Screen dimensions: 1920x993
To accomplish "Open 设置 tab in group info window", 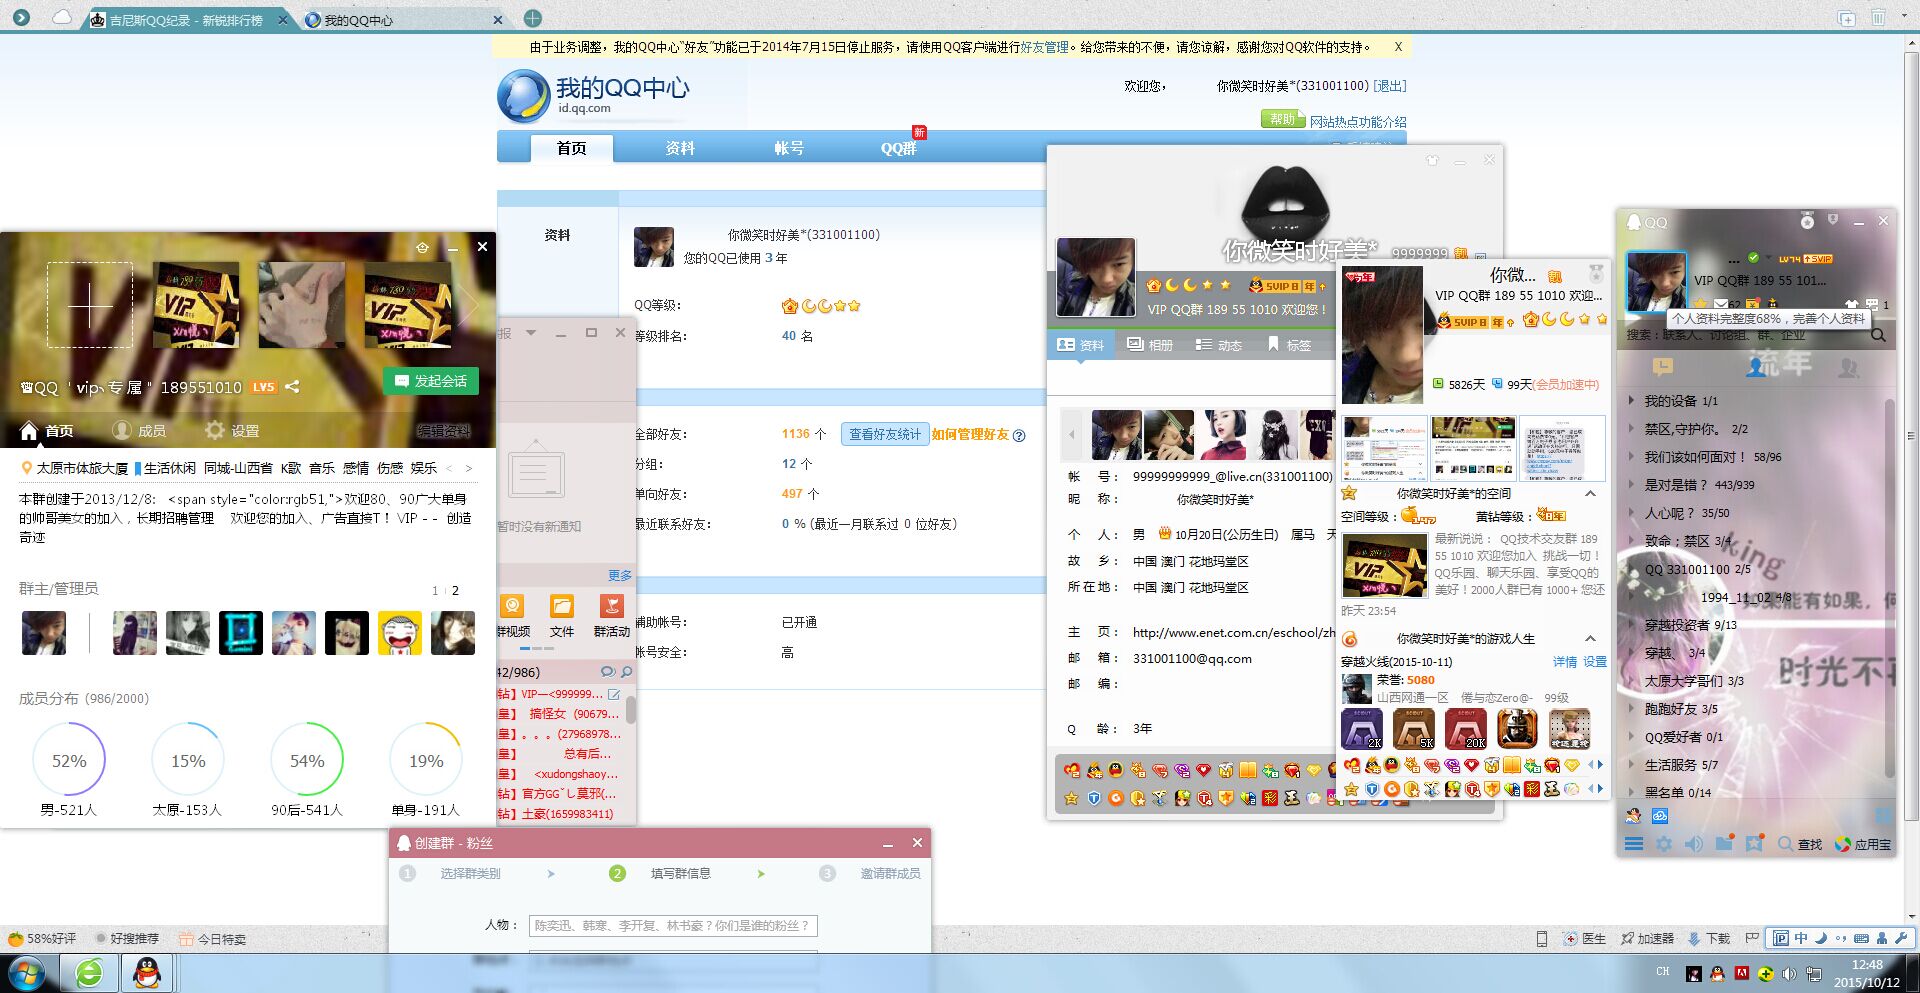I will pyautogui.click(x=232, y=430).
